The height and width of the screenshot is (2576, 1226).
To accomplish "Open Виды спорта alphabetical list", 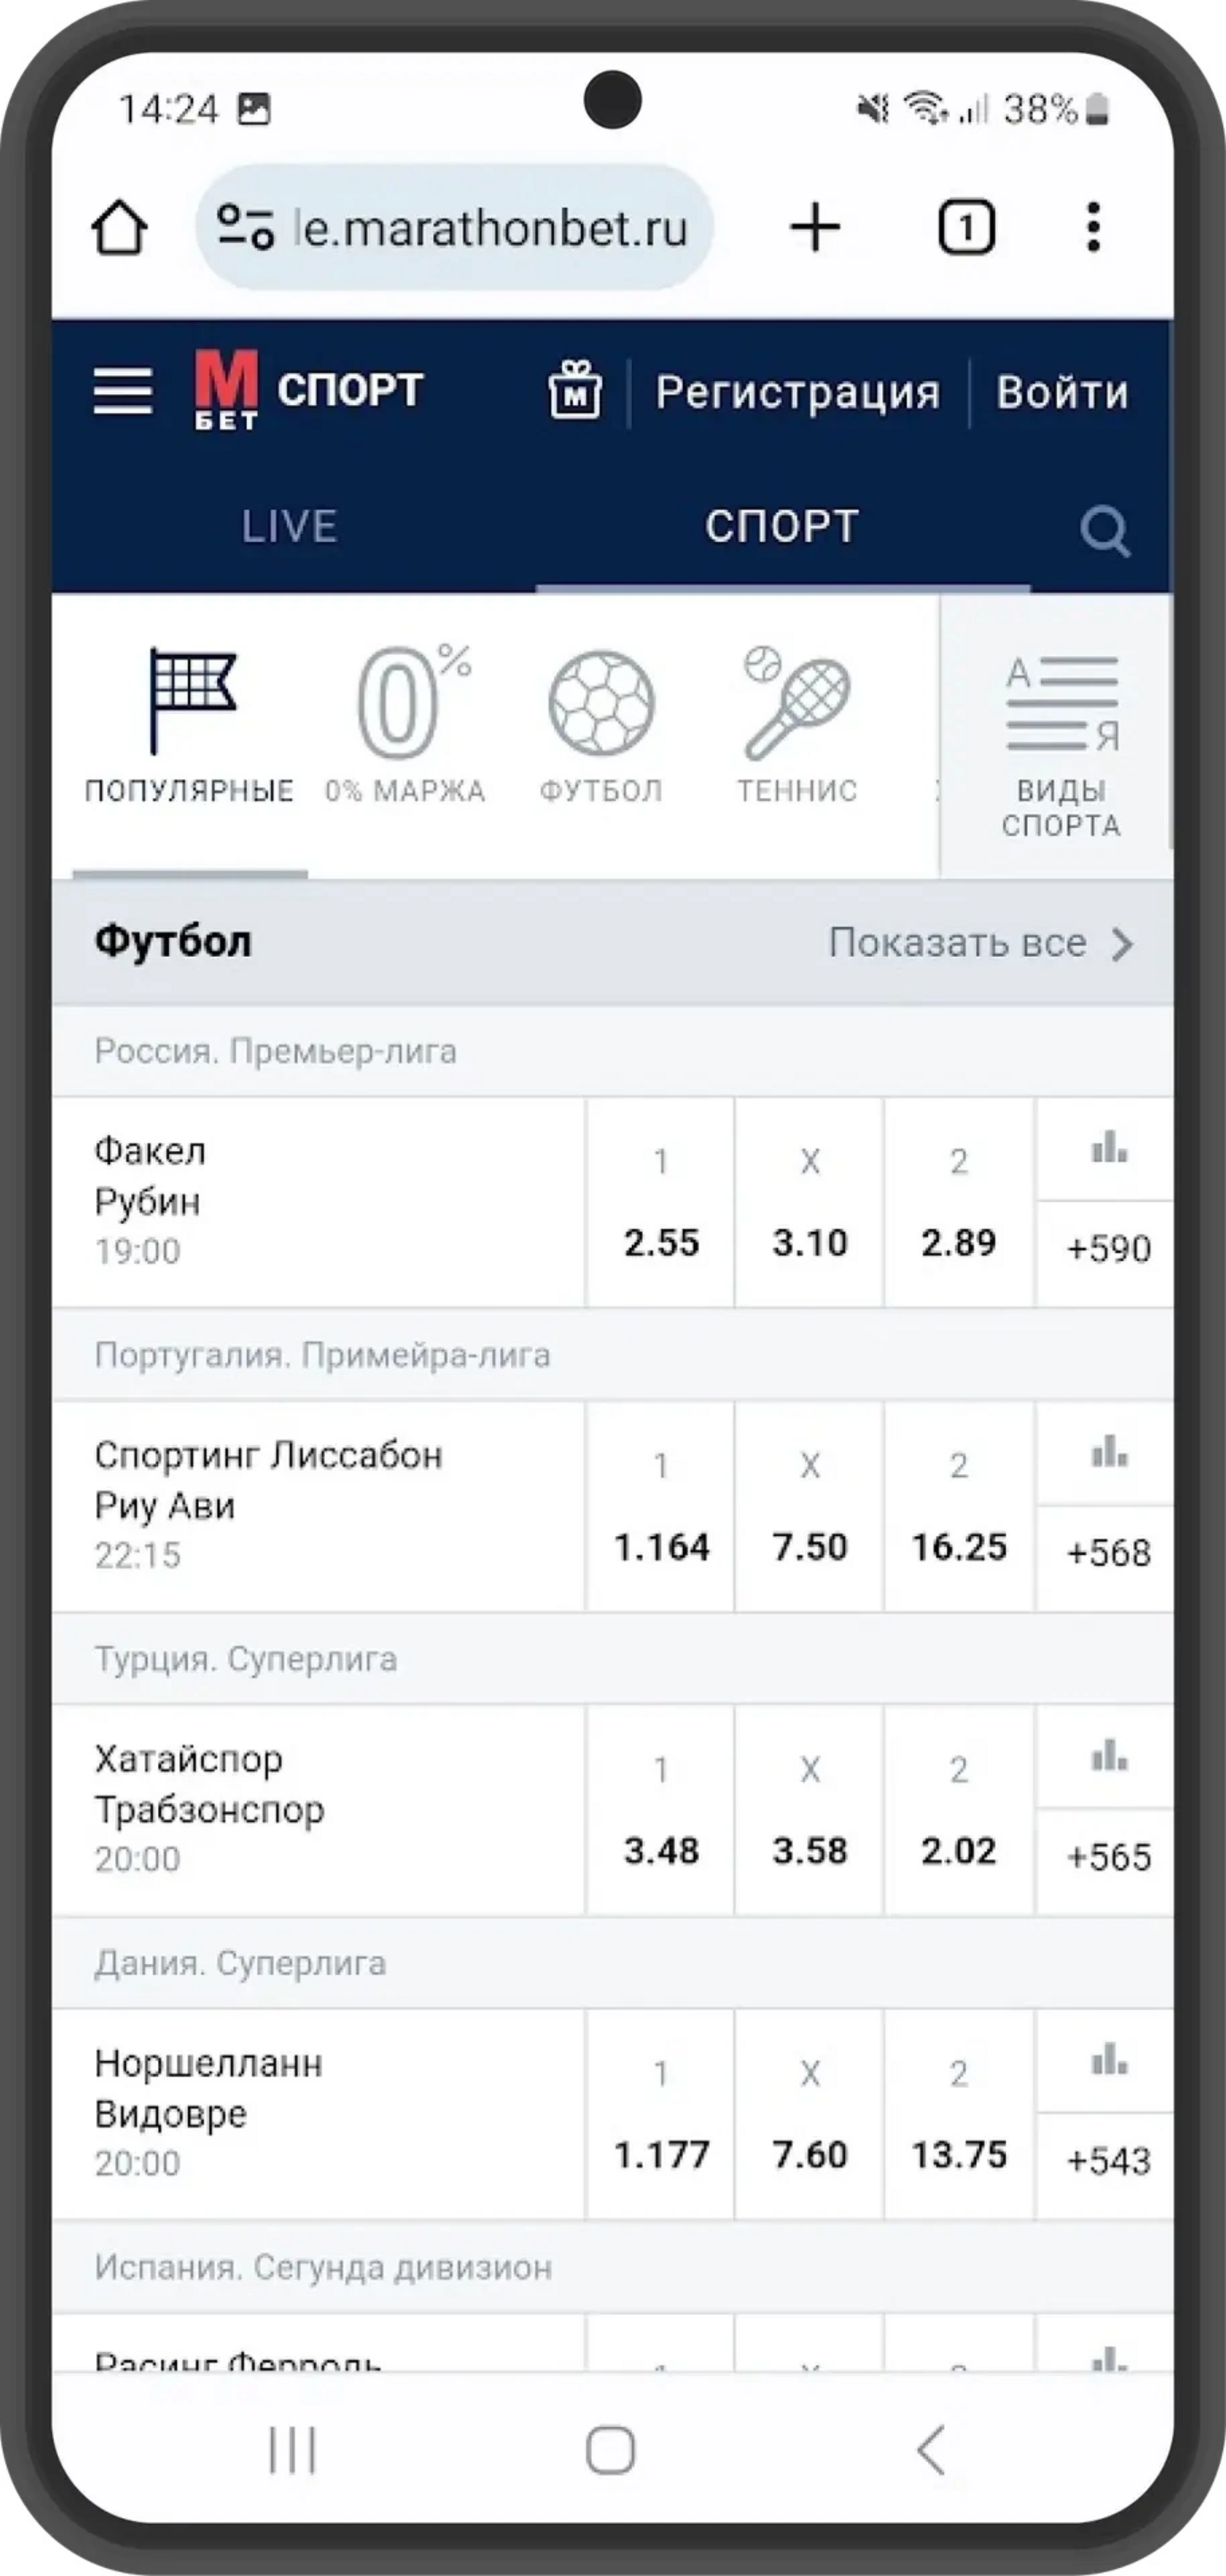I will pyautogui.click(x=1061, y=746).
